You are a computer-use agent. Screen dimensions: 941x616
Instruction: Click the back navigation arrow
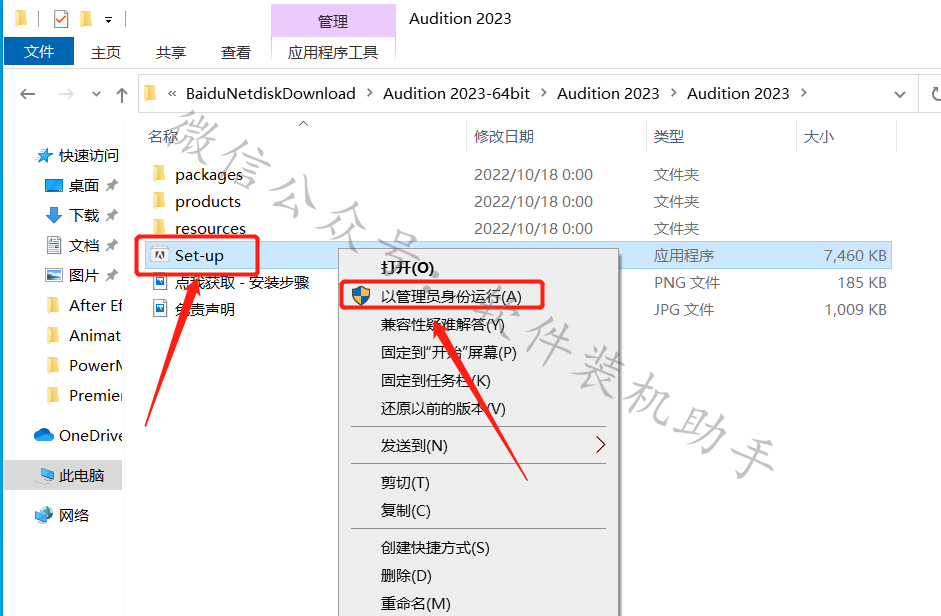click(x=28, y=94)
